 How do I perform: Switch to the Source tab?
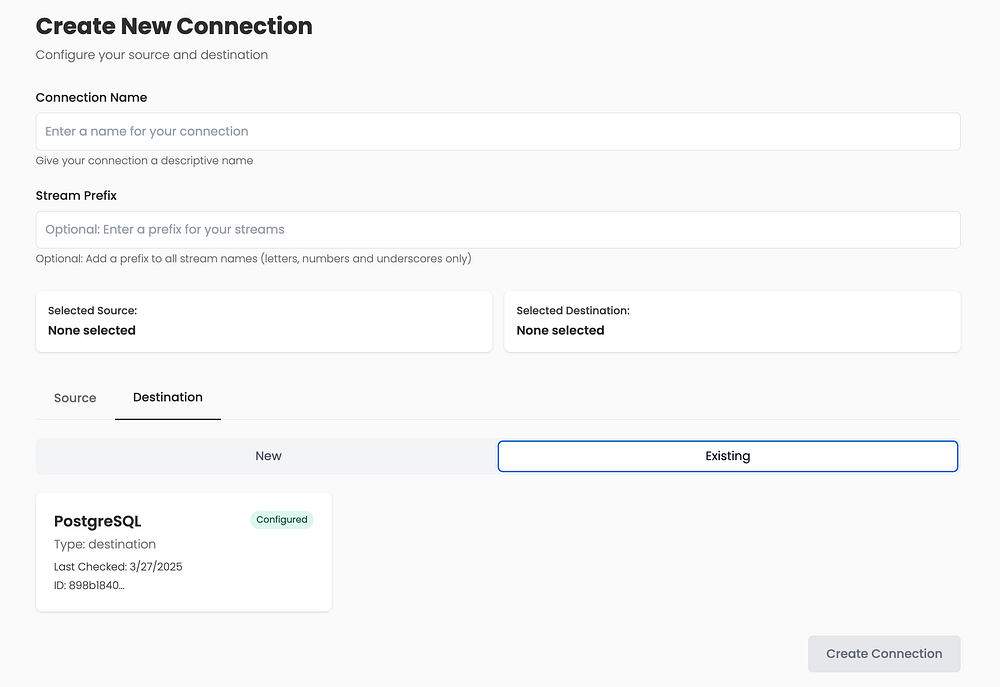tap(75, 398)
